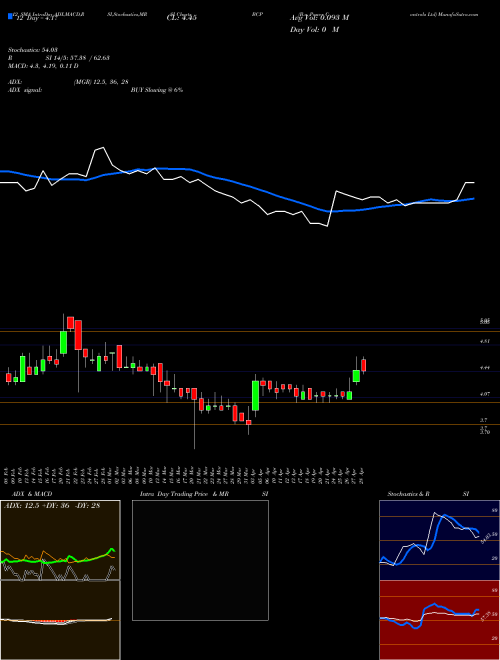Image resolution: width=500 pixels, height=660 pixels.
Task: Click the 'MACD: 4.3, 4.19, 0.11 D' line
Action: click(43, 66)
